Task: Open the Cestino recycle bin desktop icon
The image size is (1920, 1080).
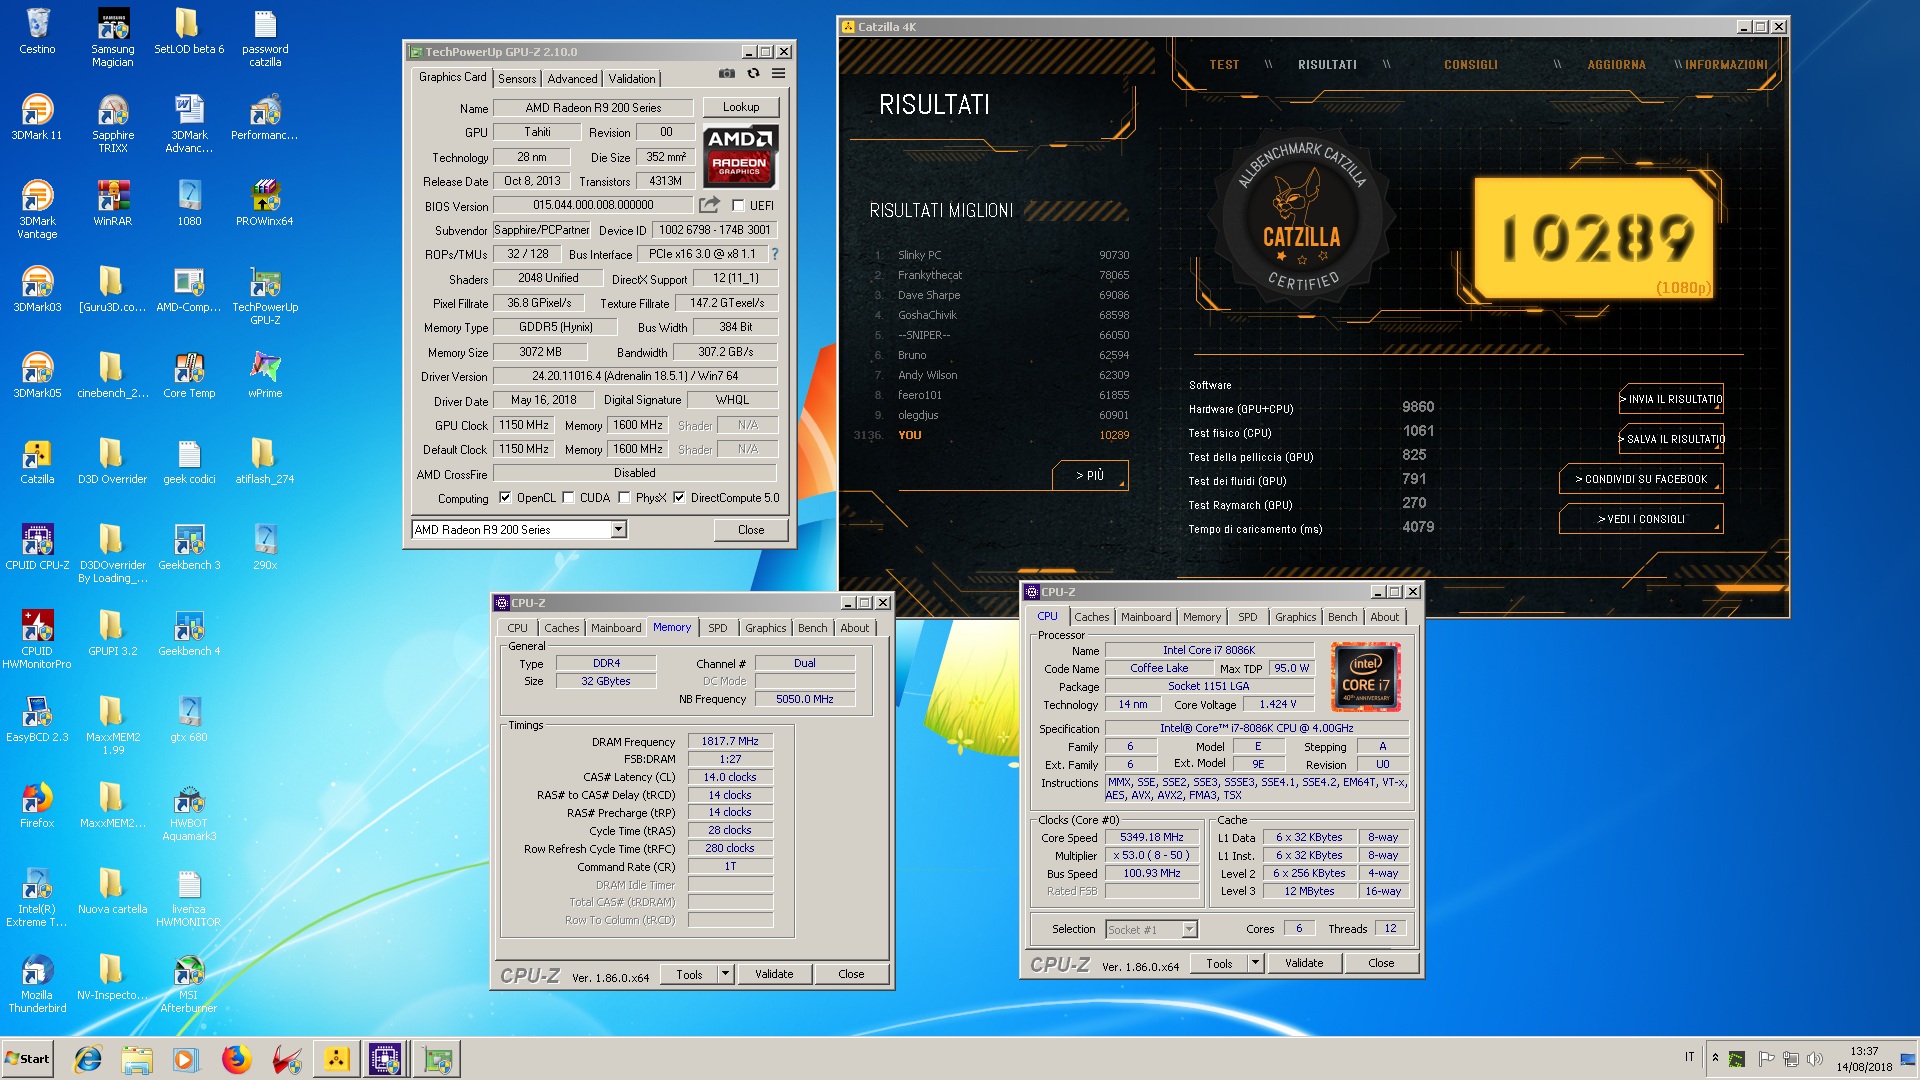Action: [x=37, y=31]
